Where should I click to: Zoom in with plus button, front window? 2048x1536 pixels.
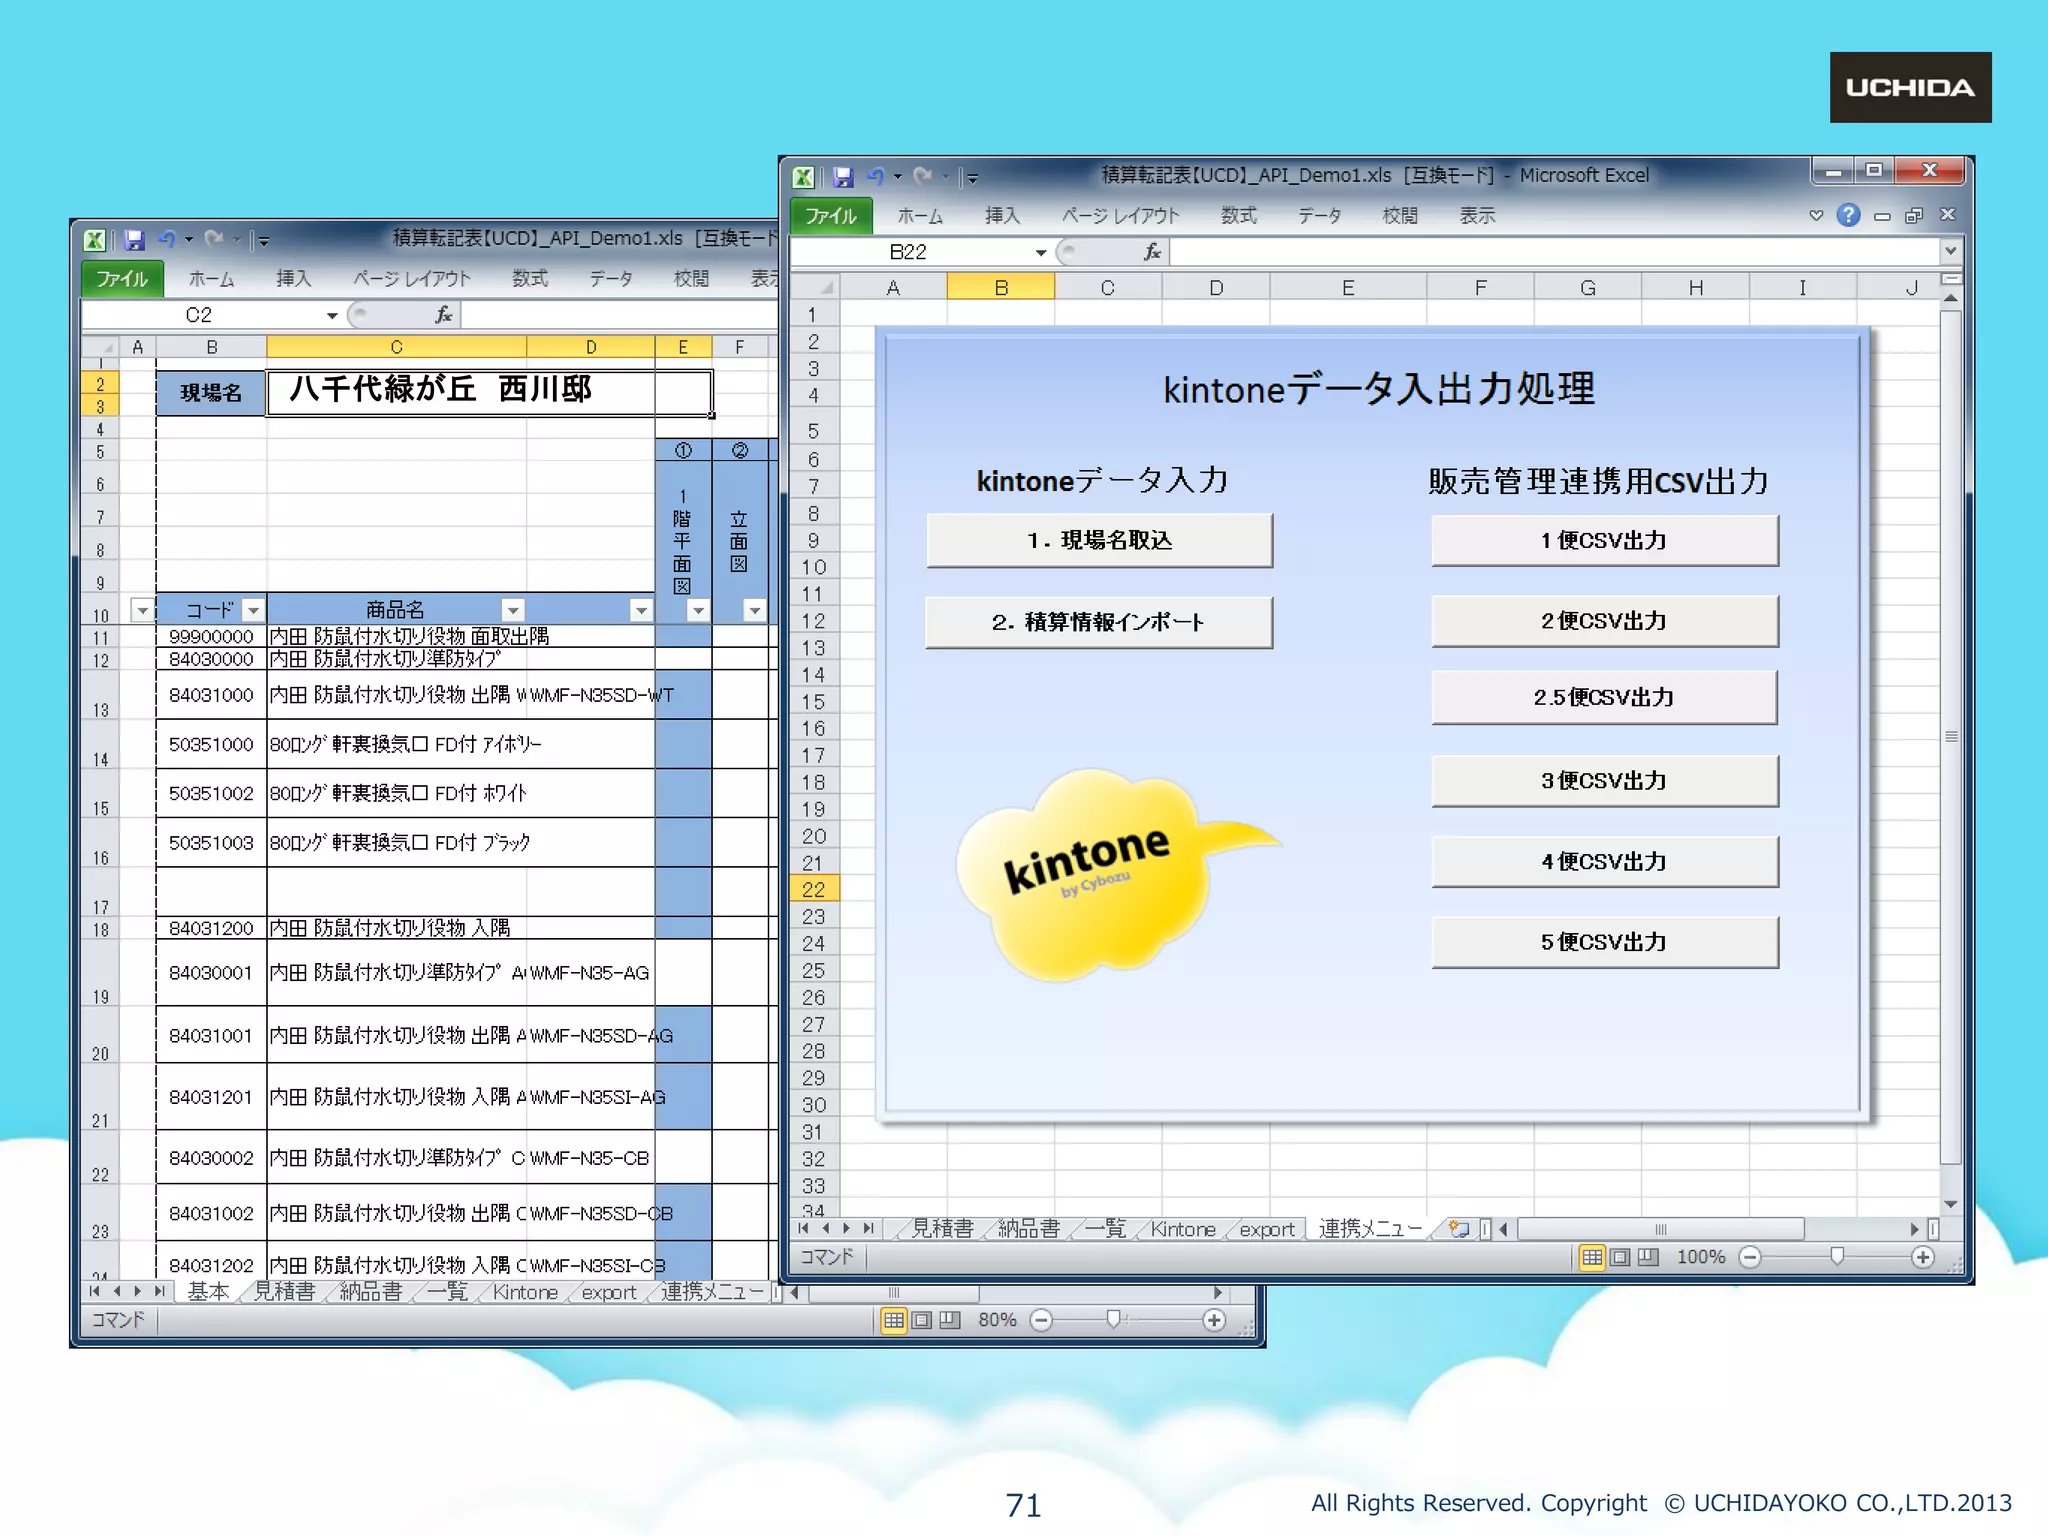(x=1922, y=1257)
